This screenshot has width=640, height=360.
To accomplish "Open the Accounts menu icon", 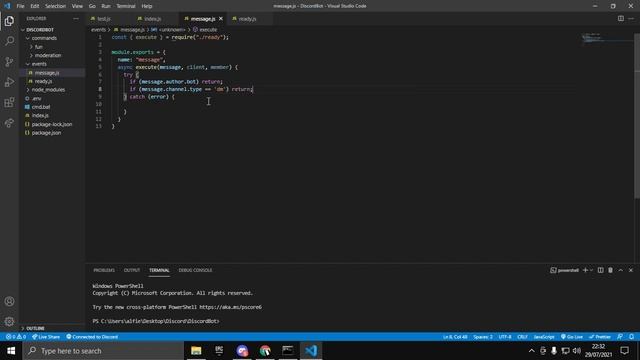I will [9, 301].
